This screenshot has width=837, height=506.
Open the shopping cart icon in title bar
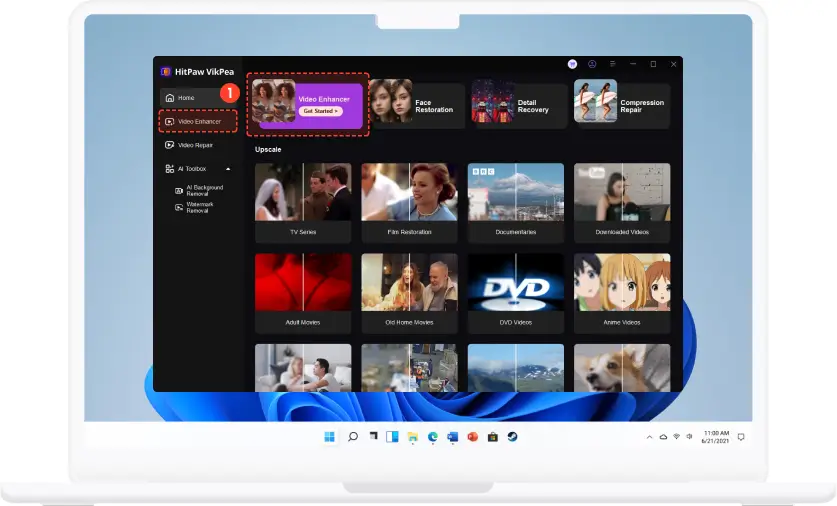click(x=572, y=64)
